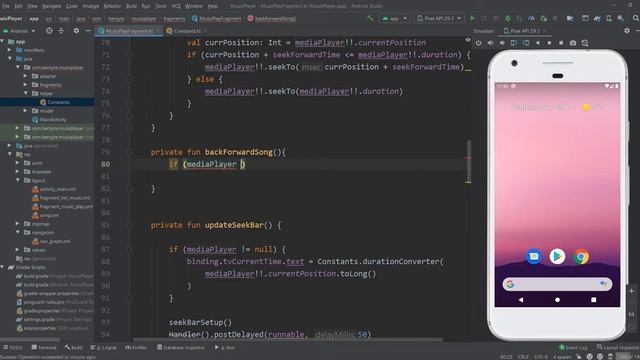Click the reader mode eye icon in editor

pos(468,40)
